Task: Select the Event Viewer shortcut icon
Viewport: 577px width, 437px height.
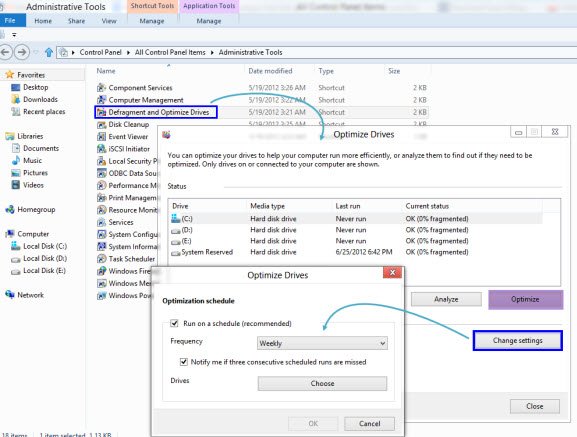Action: [102, 137]
